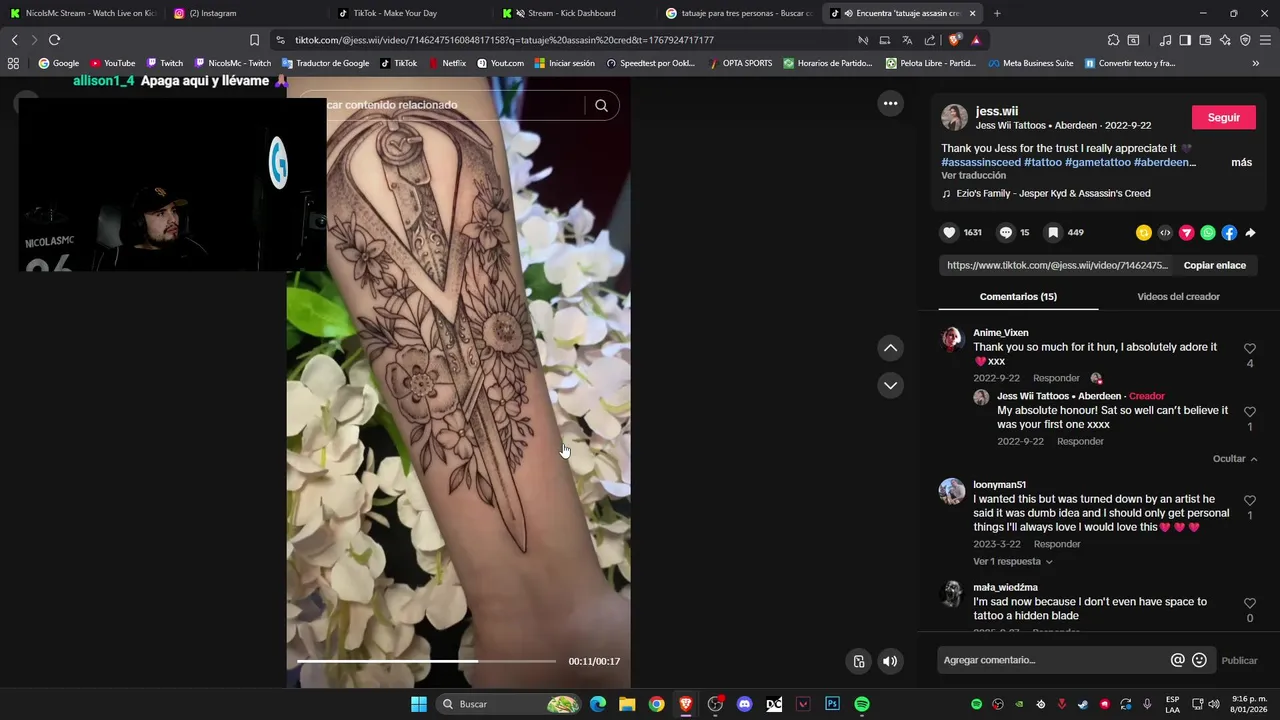Screen dimensions: 1280x720
Task: Like the jess.wii video with heart icon
Action: [x=949, y=232]
